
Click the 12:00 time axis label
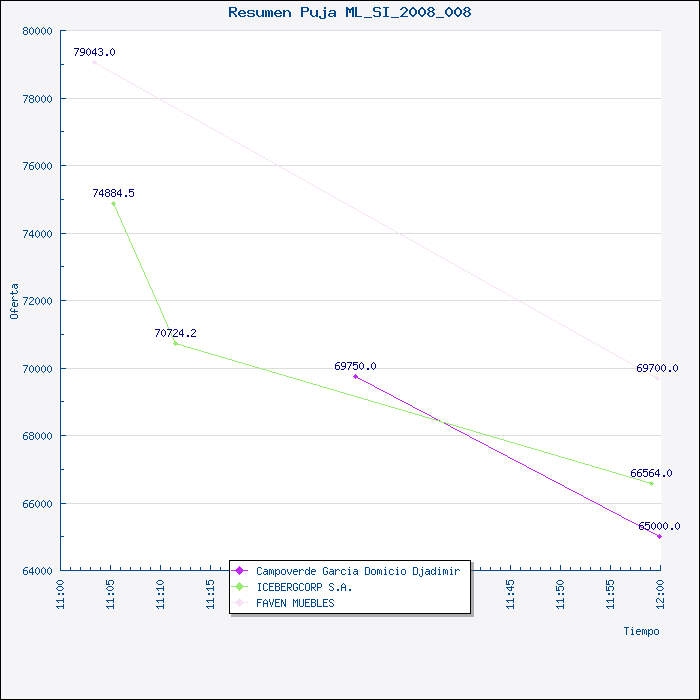660,594
